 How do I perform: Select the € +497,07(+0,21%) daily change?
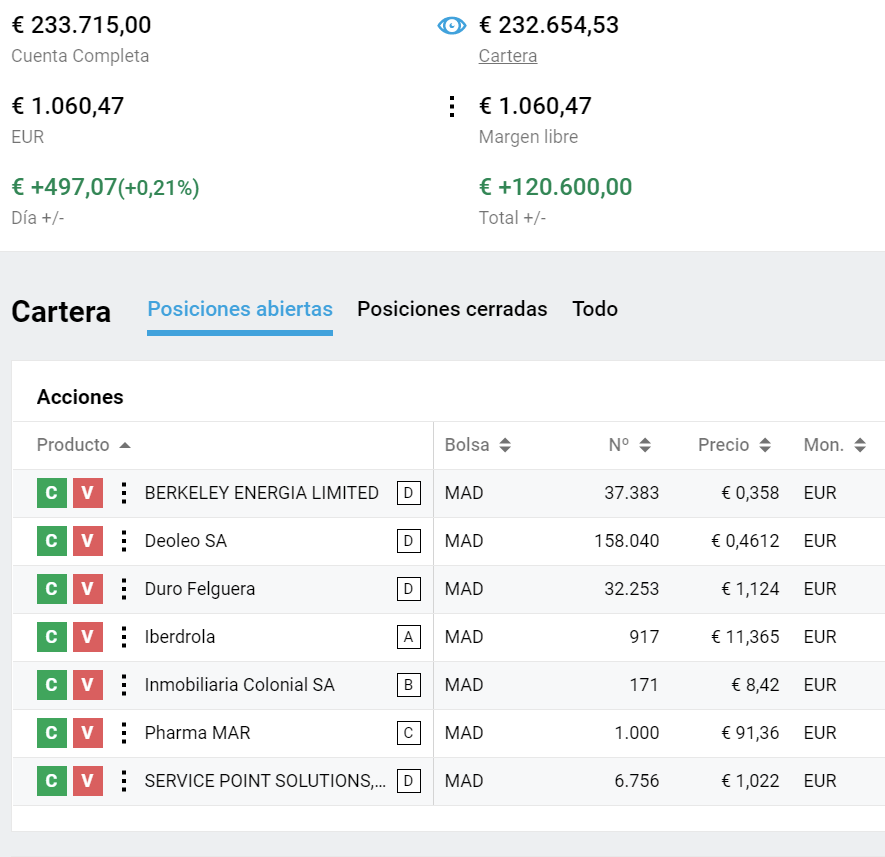pos(106,187)
